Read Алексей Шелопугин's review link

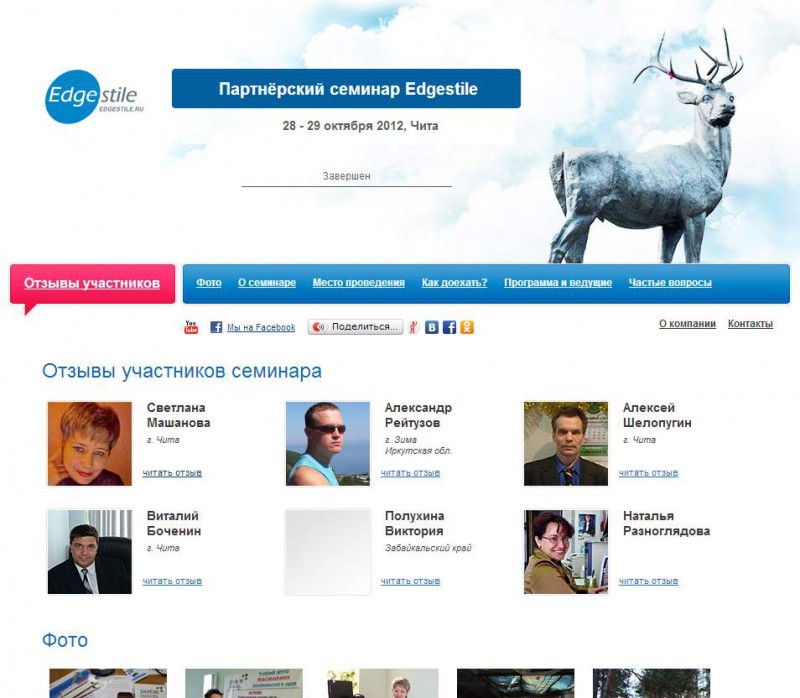click(648, 473)
